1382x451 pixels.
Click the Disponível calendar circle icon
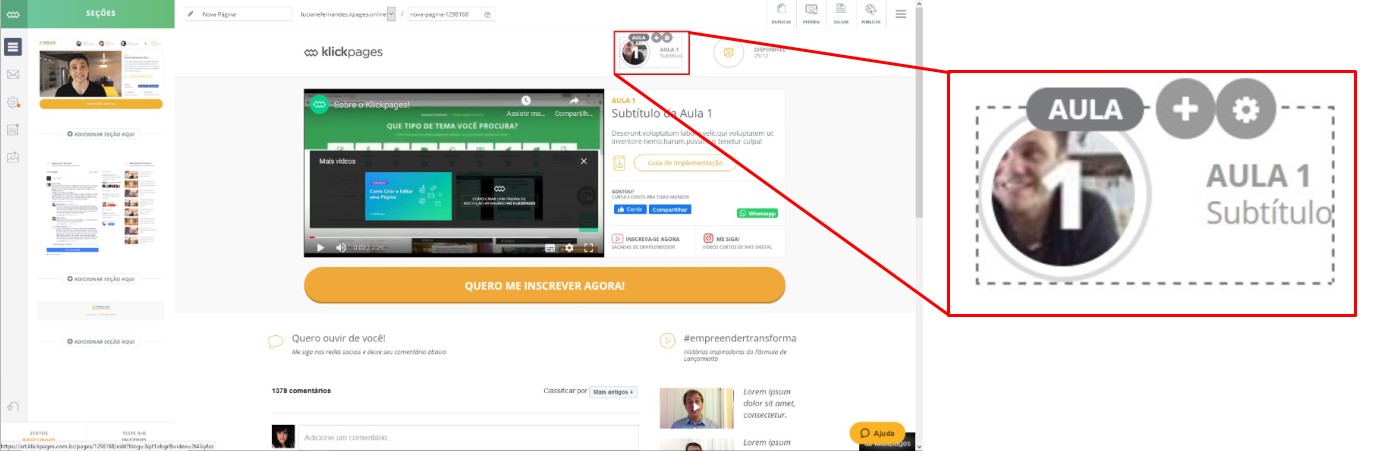point(729,52)
